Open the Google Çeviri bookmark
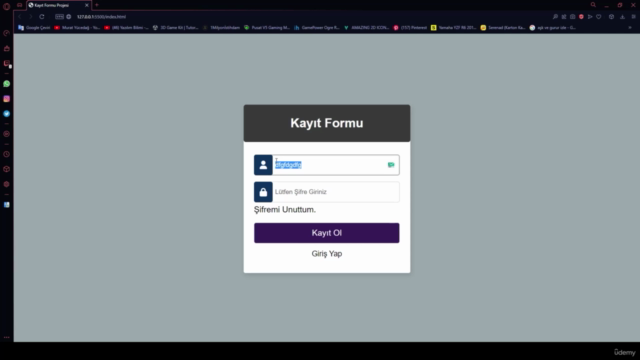Screen dimensions: 640x360 tap(34, 28)
